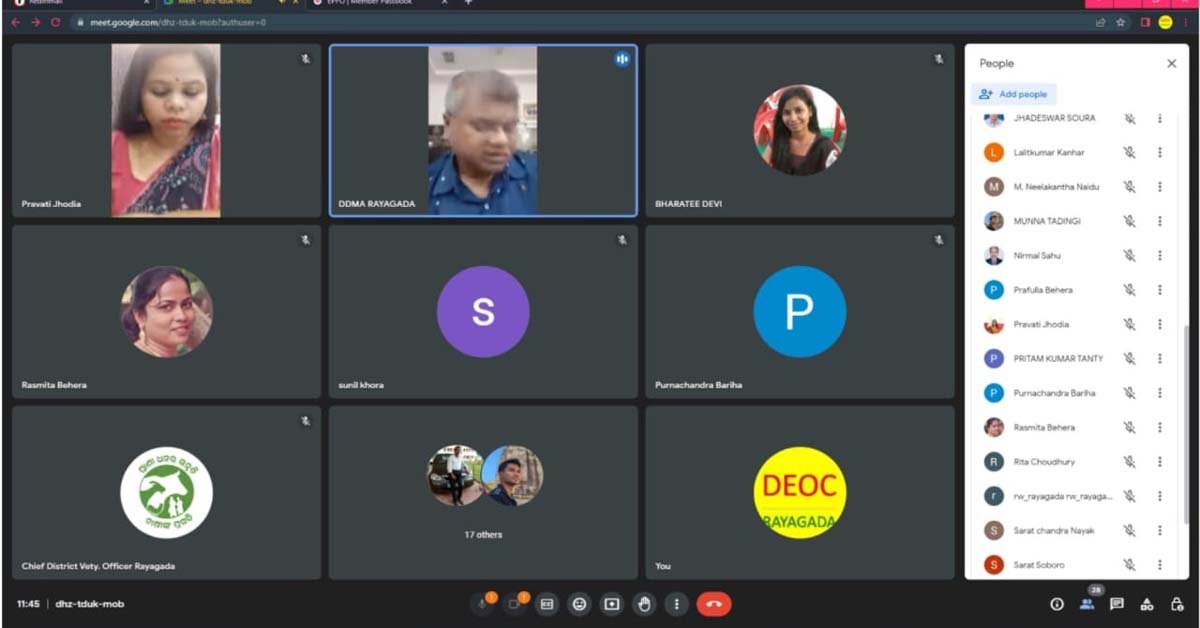The width and height of the screenshot is (1200, 628).
Task: Open the three-dot more options in call bar
Action: (x=677, y=604)
